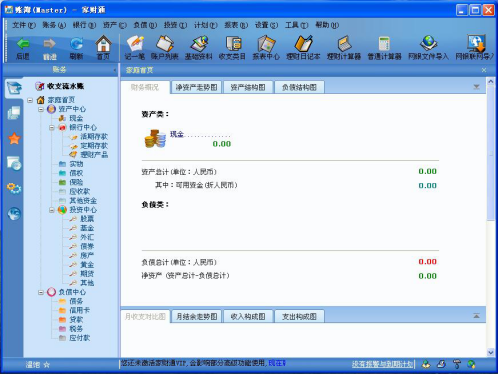This screenshot has width=498, height=374.
Task: Click the main scrollbar down arrow
Action: (491, 352)
